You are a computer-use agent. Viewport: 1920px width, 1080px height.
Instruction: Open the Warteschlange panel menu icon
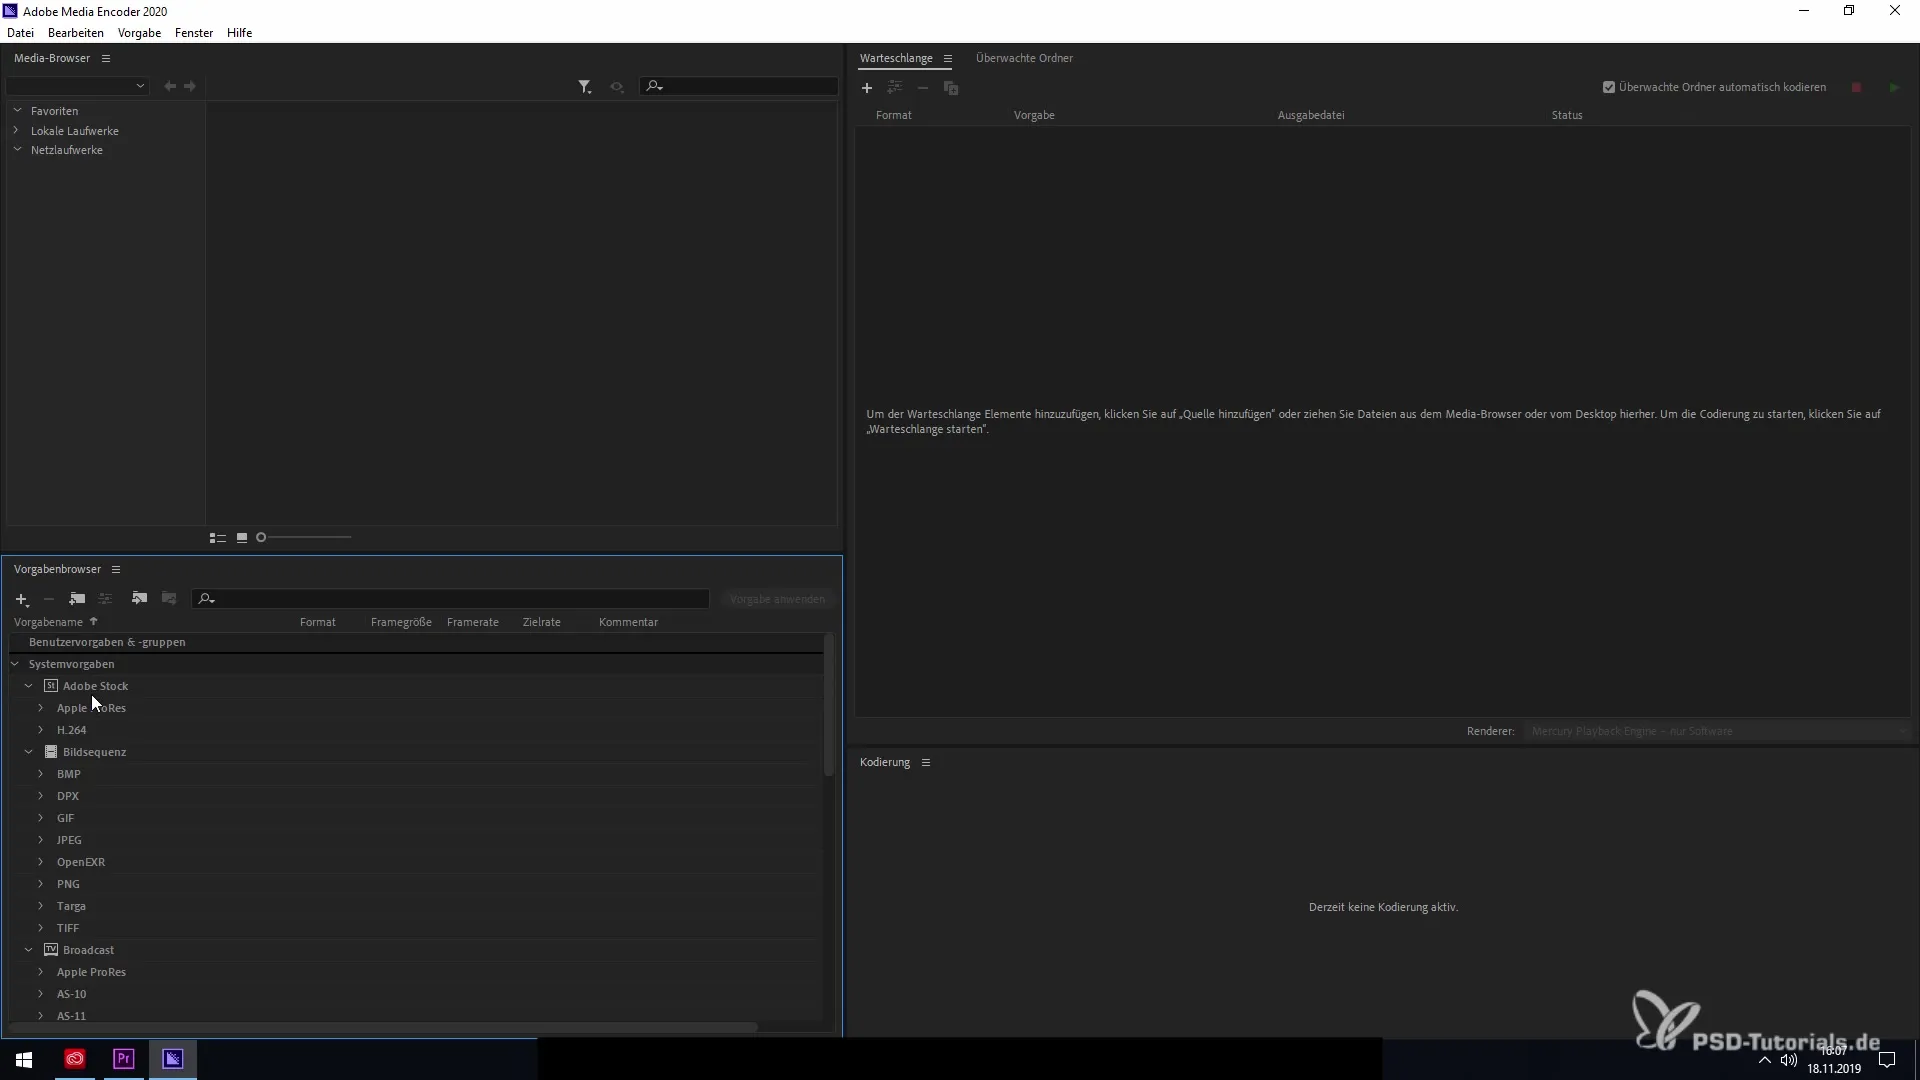click(x=948, y=59)
